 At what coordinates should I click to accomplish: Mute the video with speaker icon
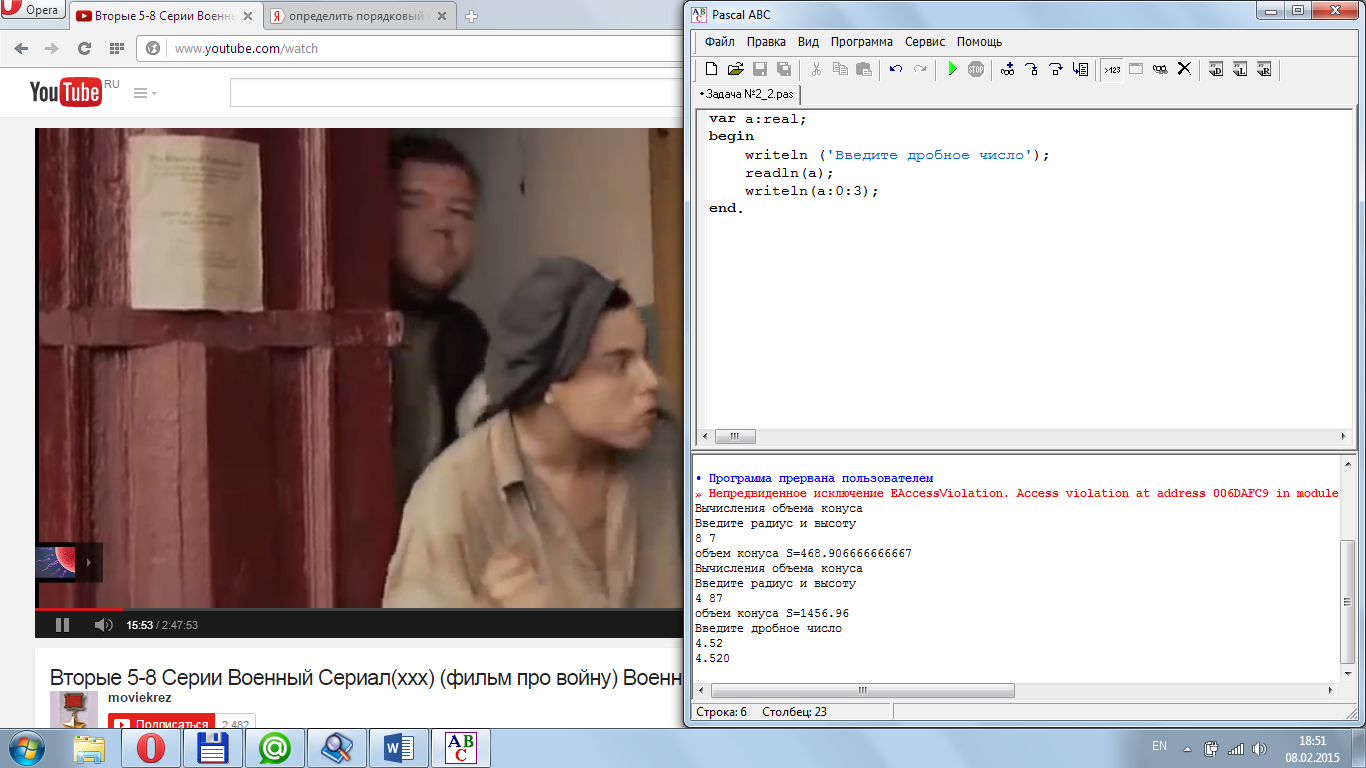pos(103,625)
